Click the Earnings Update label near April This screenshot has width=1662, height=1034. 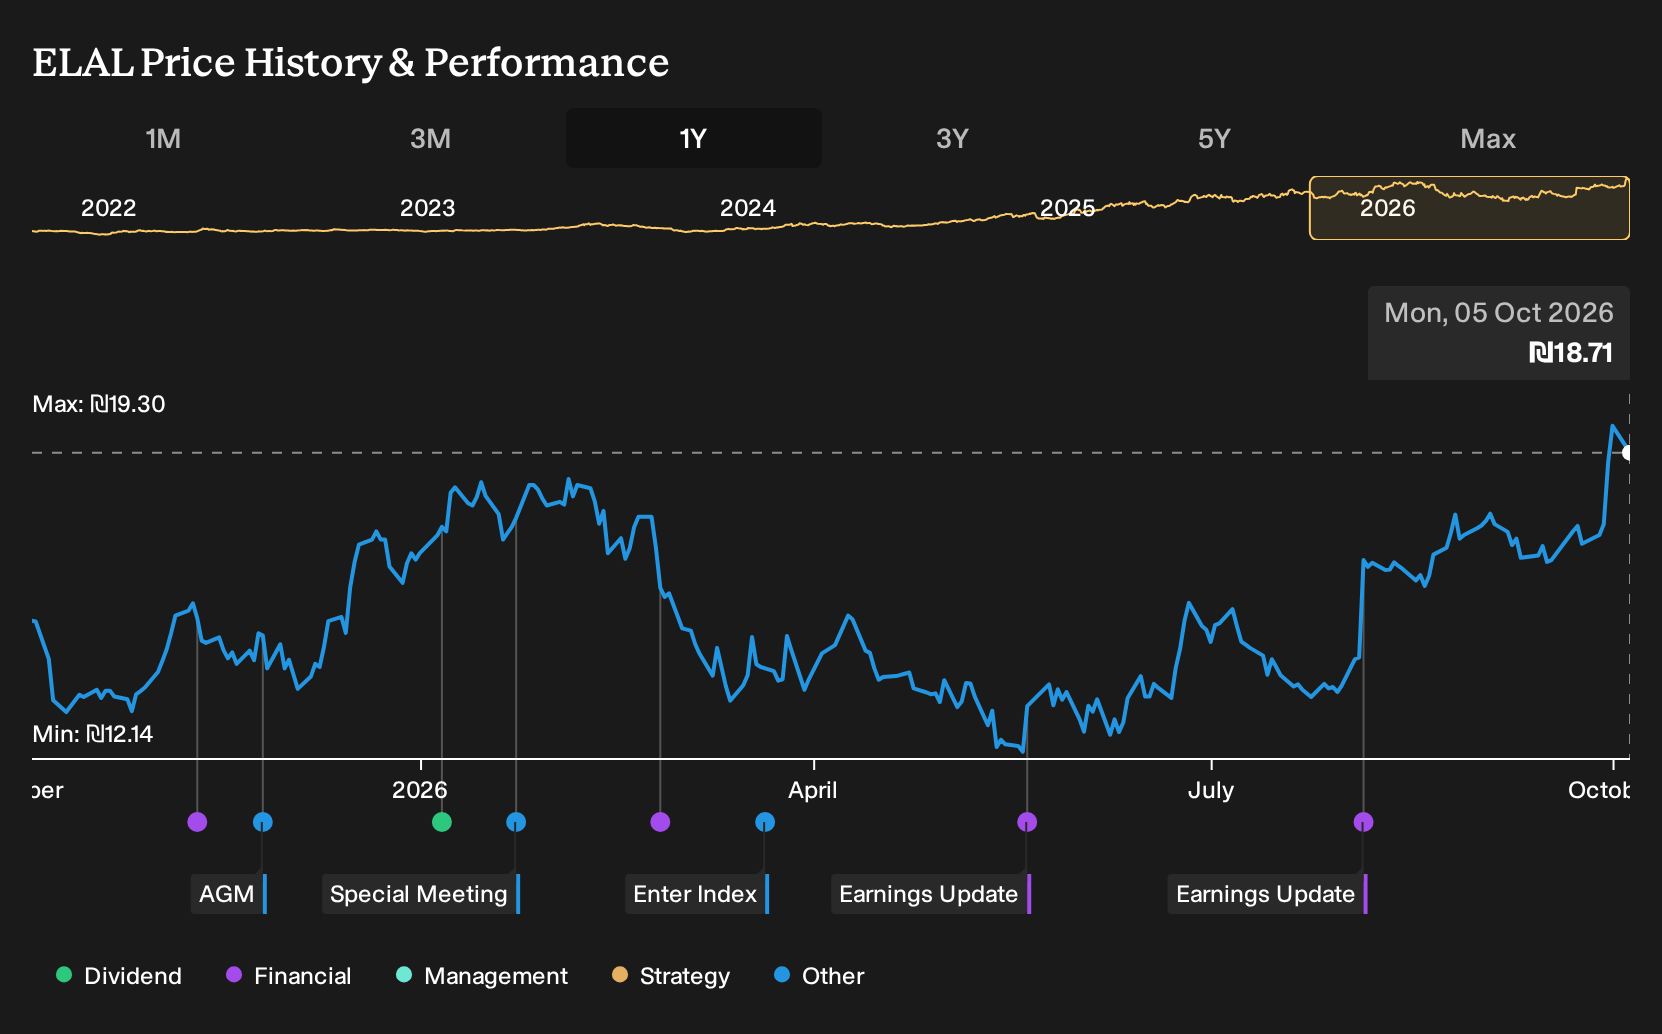[x=931, y=894]
